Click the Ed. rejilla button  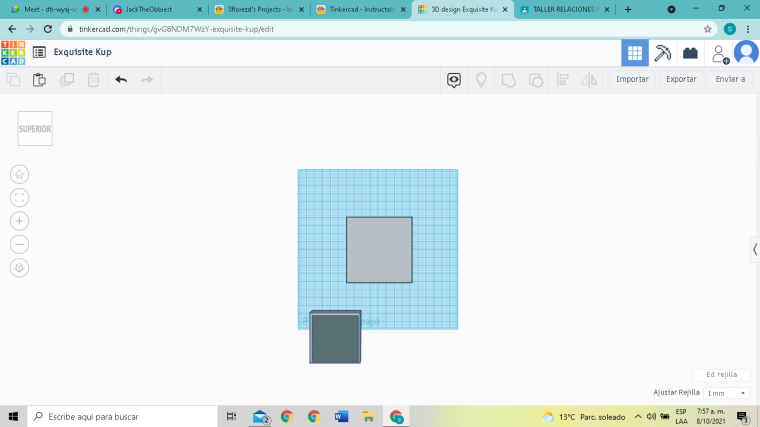(721, 375)
